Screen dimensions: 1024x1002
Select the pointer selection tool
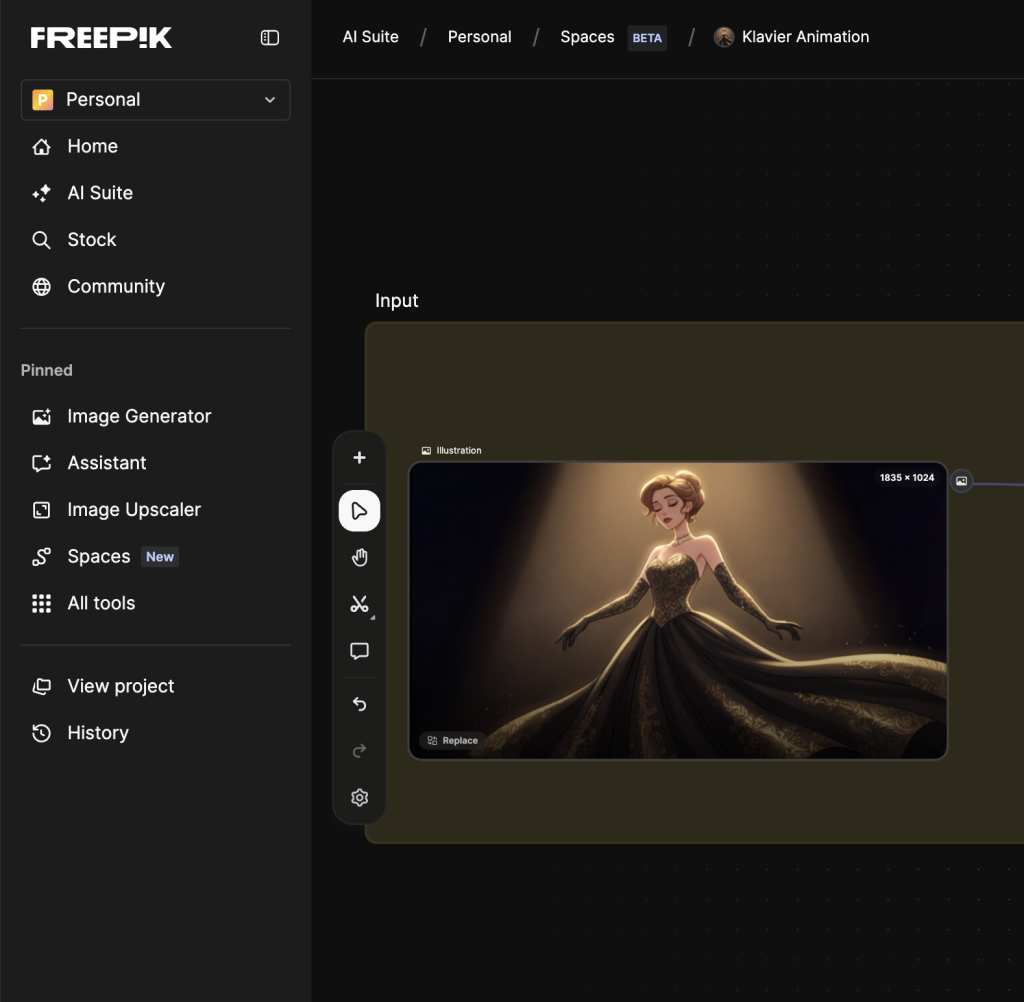tap(360, 511)
